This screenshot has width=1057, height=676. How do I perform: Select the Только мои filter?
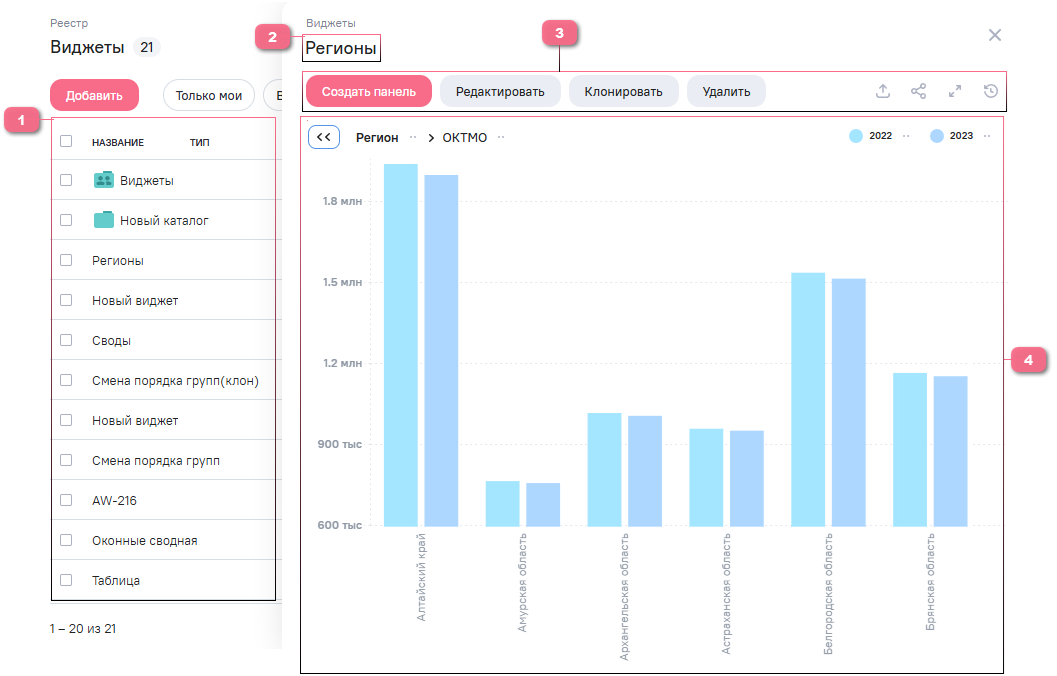pyautogui.click(x=209, y=96)
